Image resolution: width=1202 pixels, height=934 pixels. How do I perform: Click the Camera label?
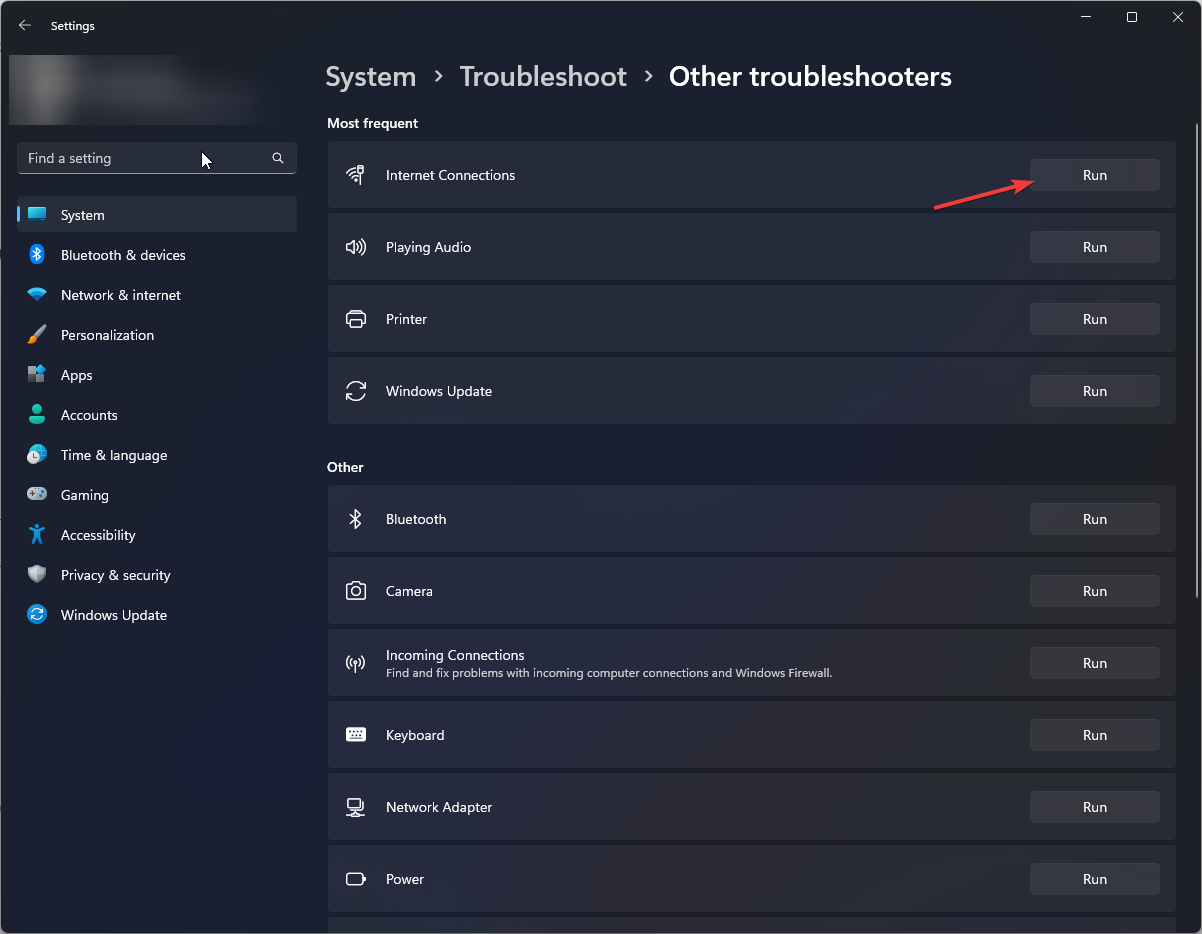tap(409, 591)
